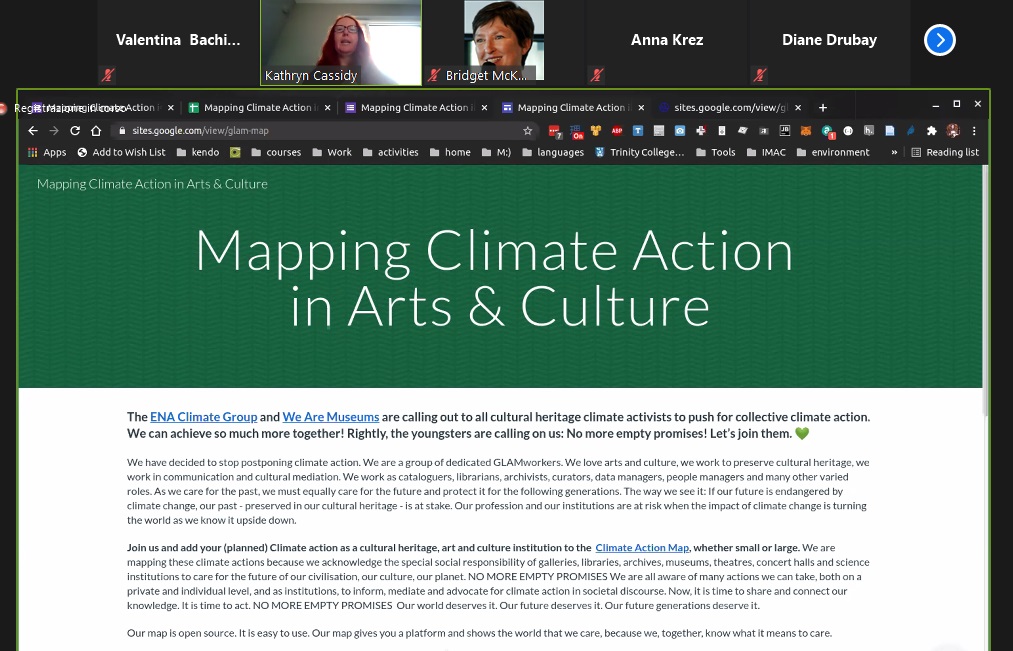Image resolution: width=1013 pixels, height=651 pixels.
Task: Open the browser home page icon
Action: [96, 130]
